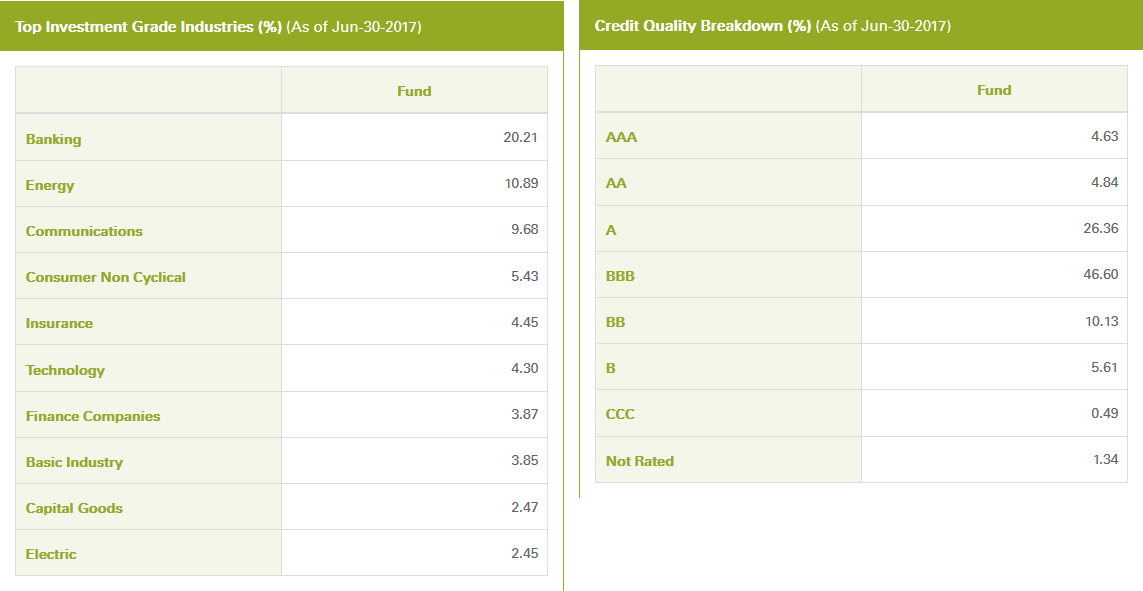Select the Energy industry label
This screenshot has height=591, width=1143.
pyautogui.click(x=50, y=185)
